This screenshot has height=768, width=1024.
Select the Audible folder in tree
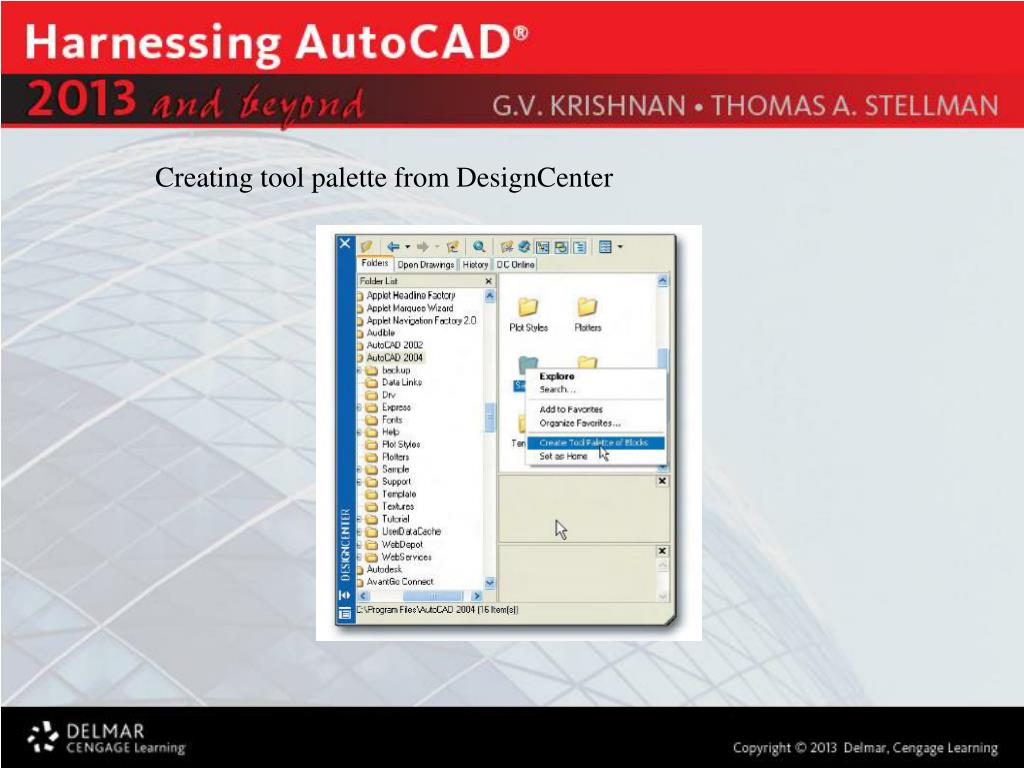click(x=381, y=333)
